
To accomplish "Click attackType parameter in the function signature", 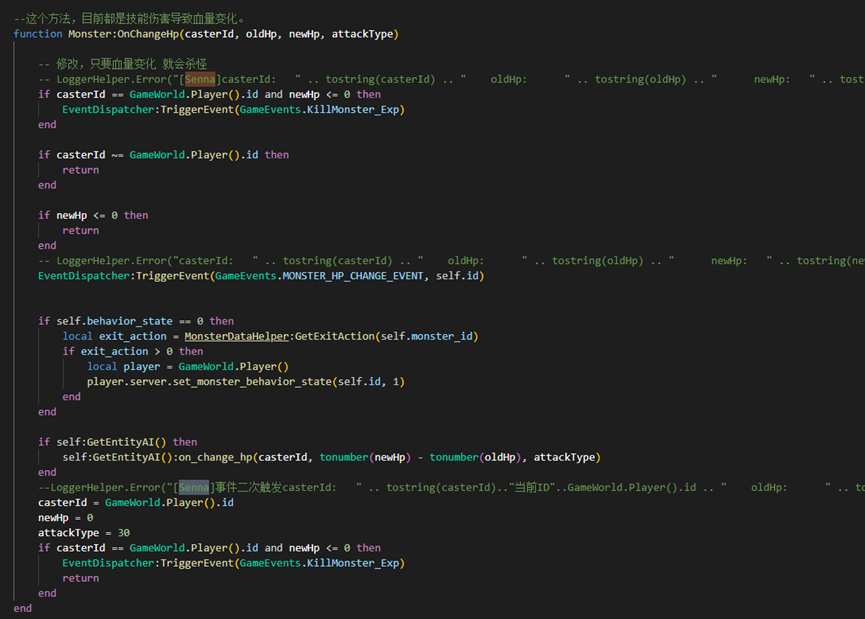I will tap(362, 34).
